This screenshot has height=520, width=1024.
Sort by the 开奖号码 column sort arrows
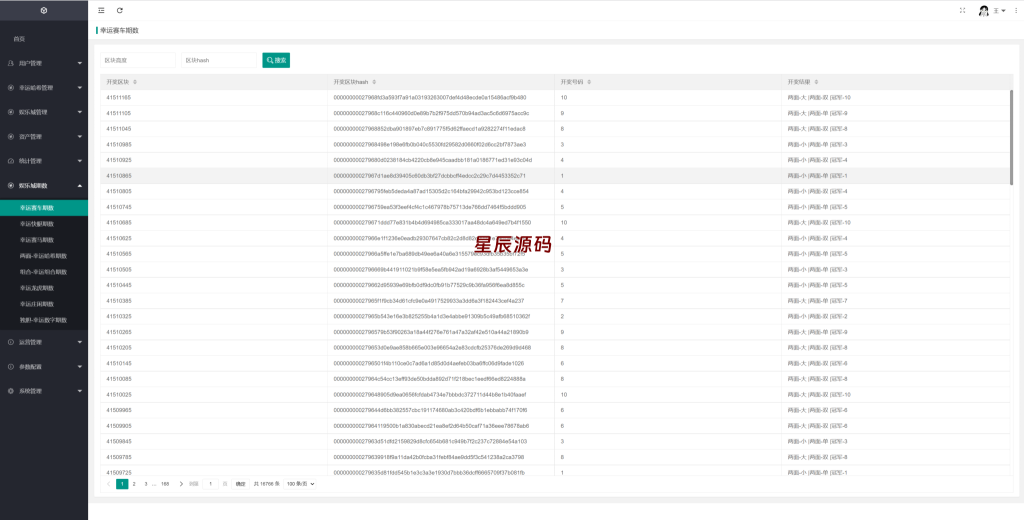(589, 82)
